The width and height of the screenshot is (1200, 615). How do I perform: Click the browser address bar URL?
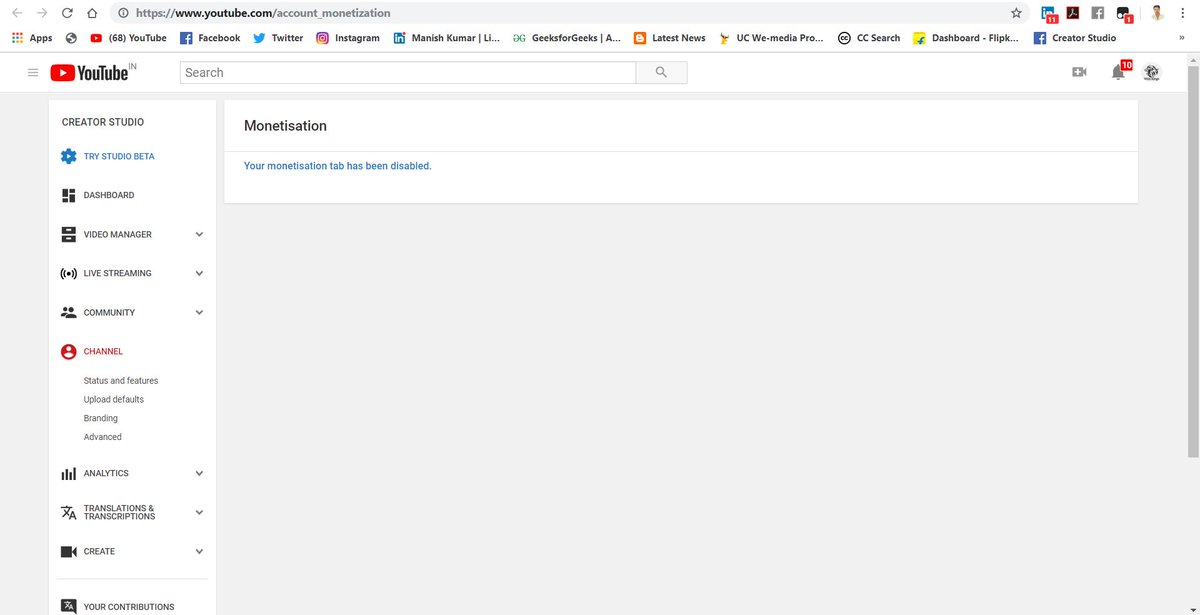pyautogui.click(x=263, y=13)
